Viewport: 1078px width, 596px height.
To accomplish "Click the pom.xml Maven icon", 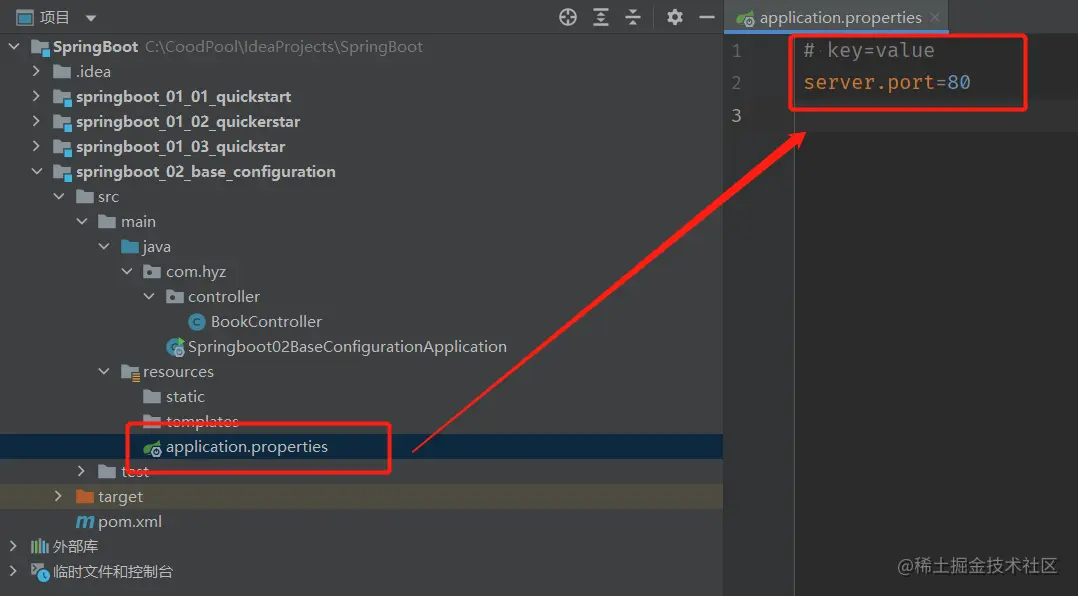I will tap(85, 522).
